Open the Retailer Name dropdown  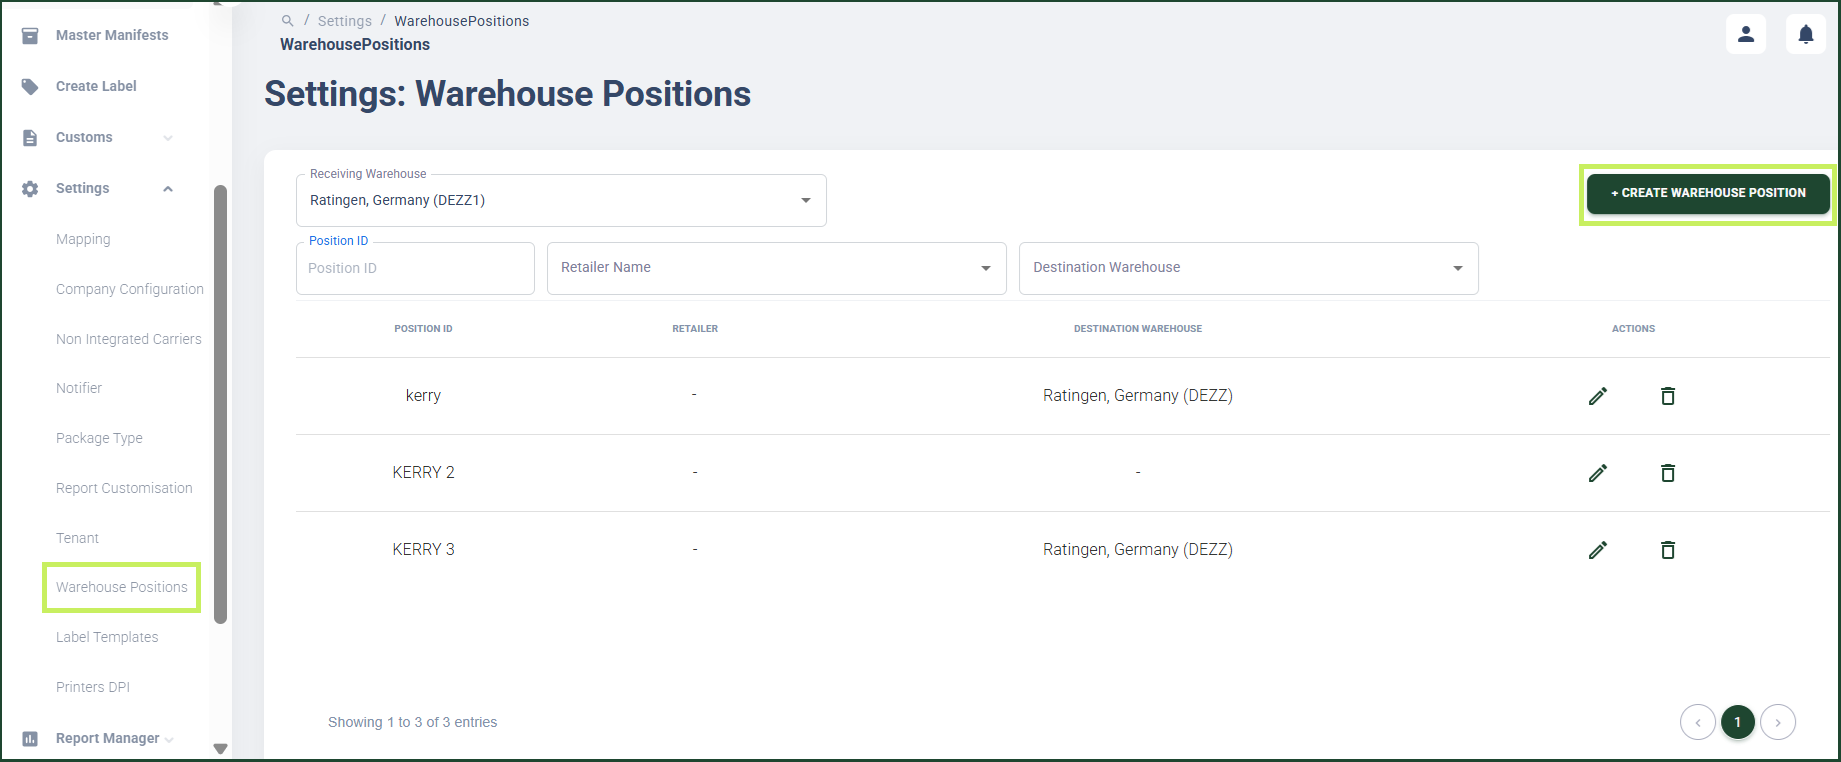tap(777, 268)
